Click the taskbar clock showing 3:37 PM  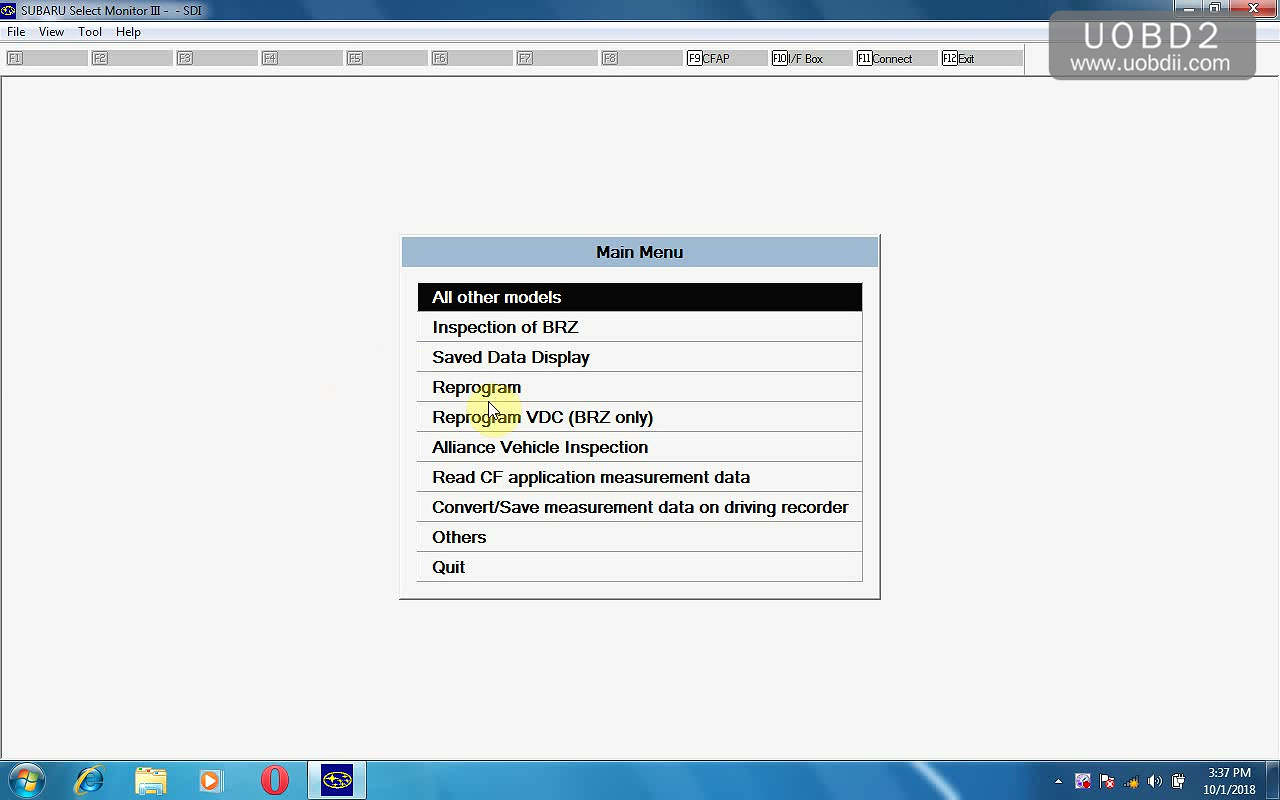point(1229,781)
